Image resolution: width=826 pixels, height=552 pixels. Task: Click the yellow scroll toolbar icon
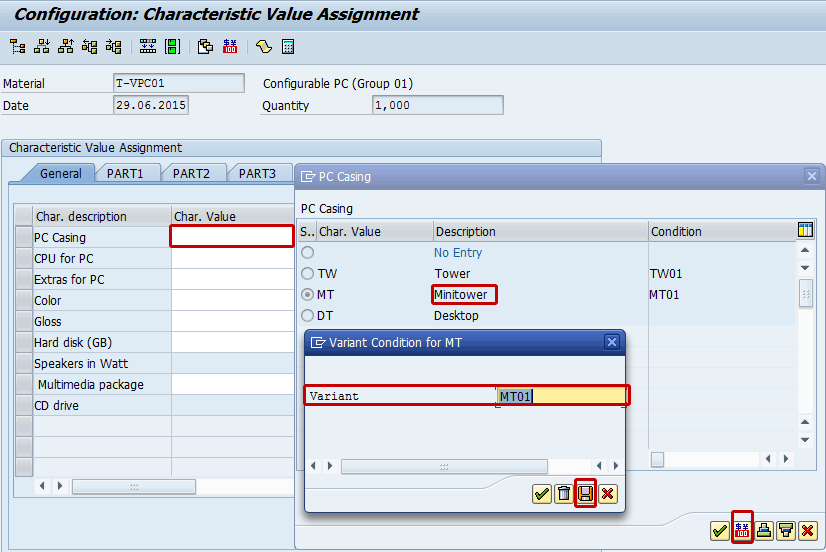[264, 47]
